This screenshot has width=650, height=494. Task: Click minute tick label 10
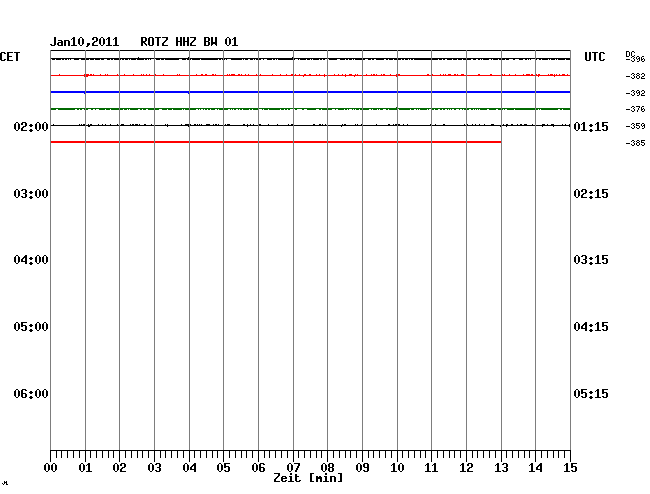[397, 468]
